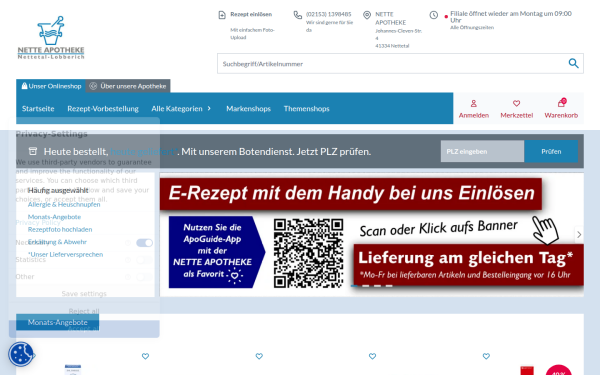Click the search magnifier icon

tap(573, 63)
